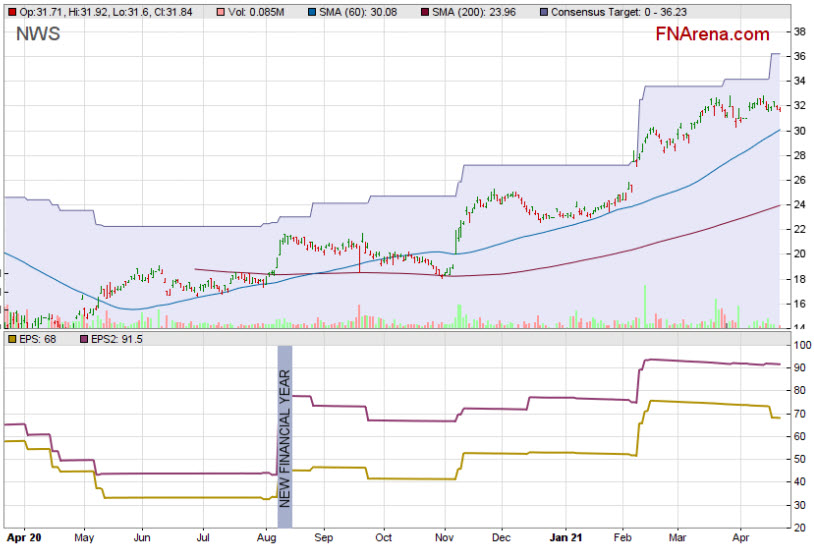Select the Aug label on the time axis
The height and width of the screenshot is (554, 814).
pyautogui.click(x=266, y=536)
